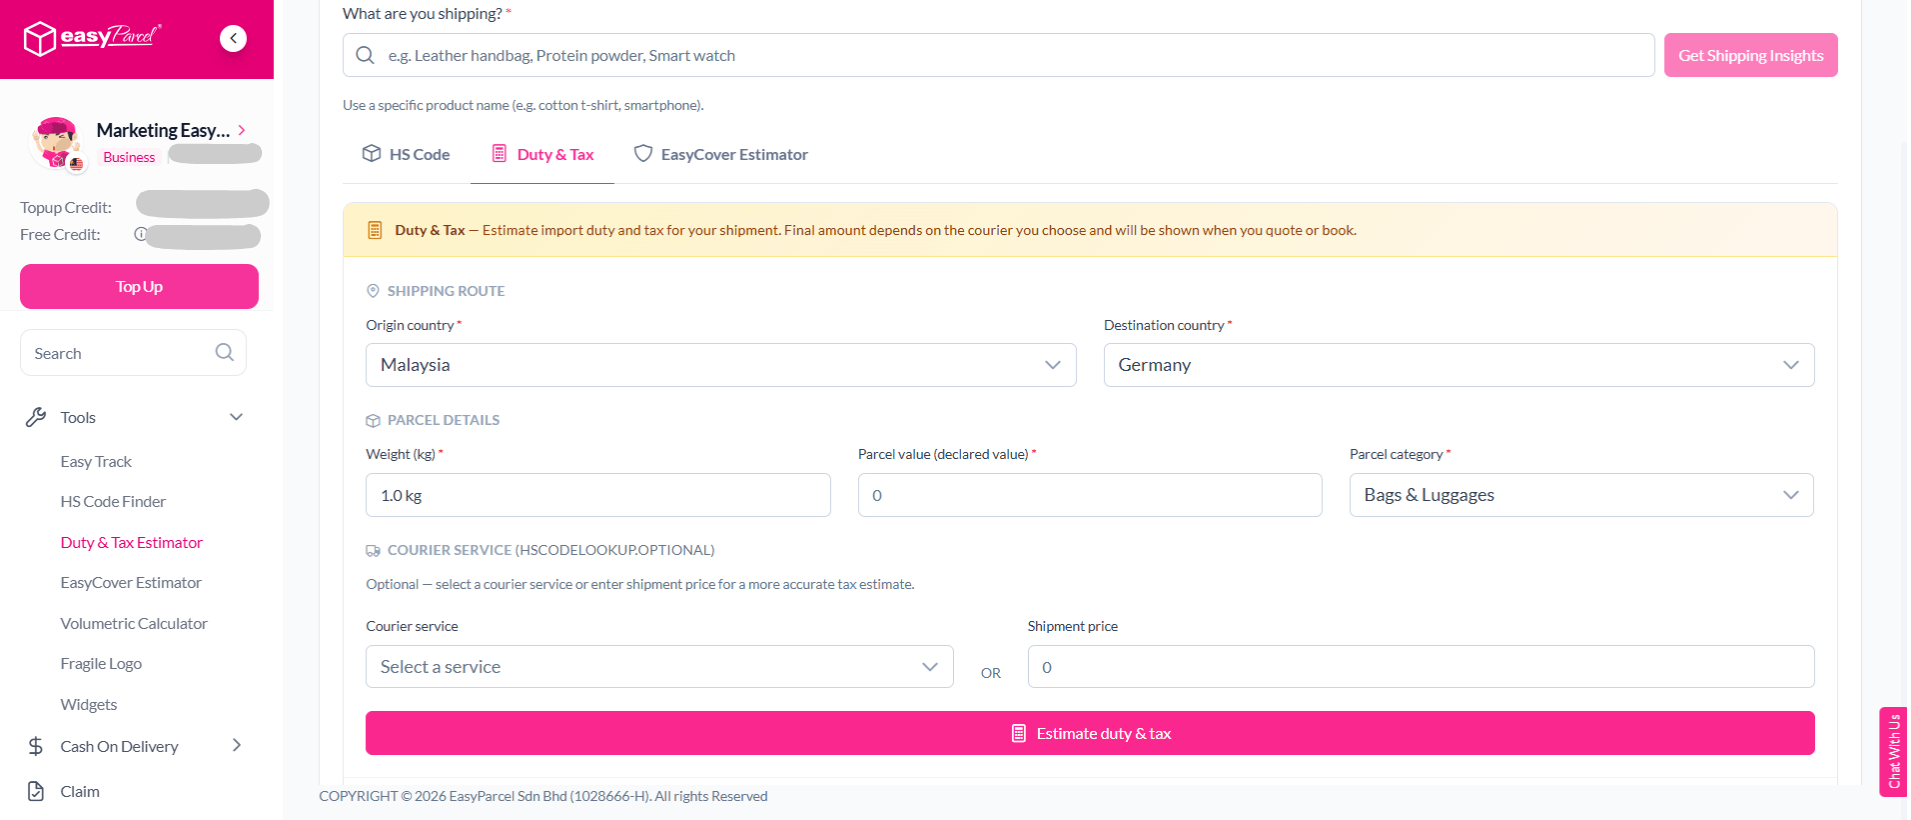Open Widgets in sidebar
Screen dimensions: 1911x820
pos(89,704)
